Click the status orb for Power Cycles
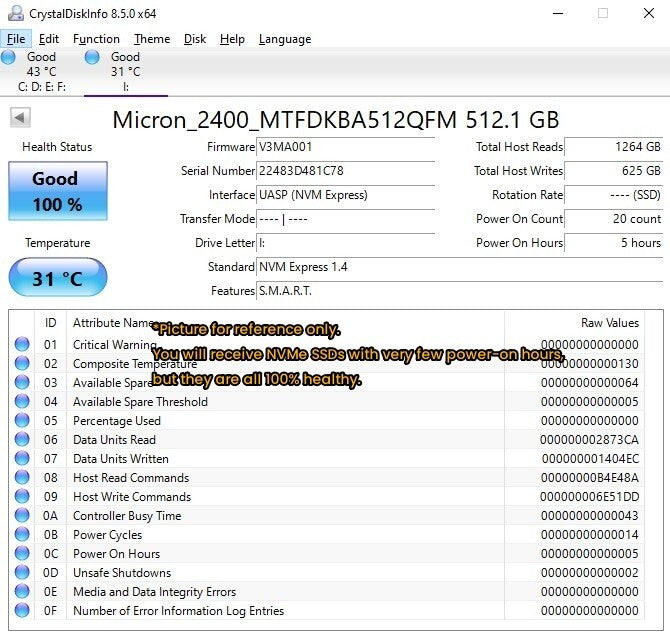This screenshot has height=637, width=670. (x=22, y=534)
